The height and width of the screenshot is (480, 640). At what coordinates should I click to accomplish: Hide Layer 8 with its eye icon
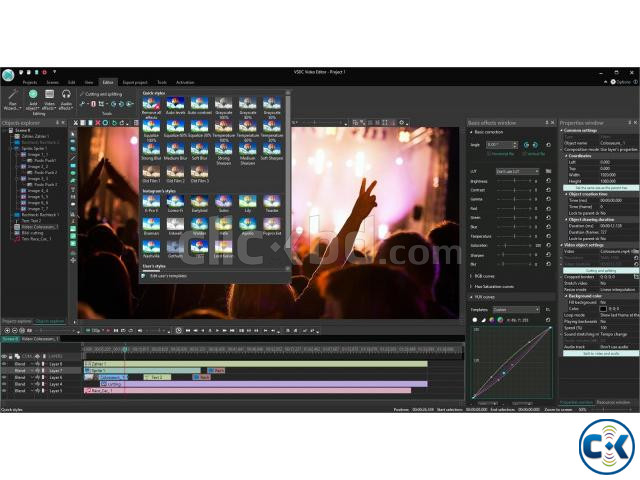(4, 364)
